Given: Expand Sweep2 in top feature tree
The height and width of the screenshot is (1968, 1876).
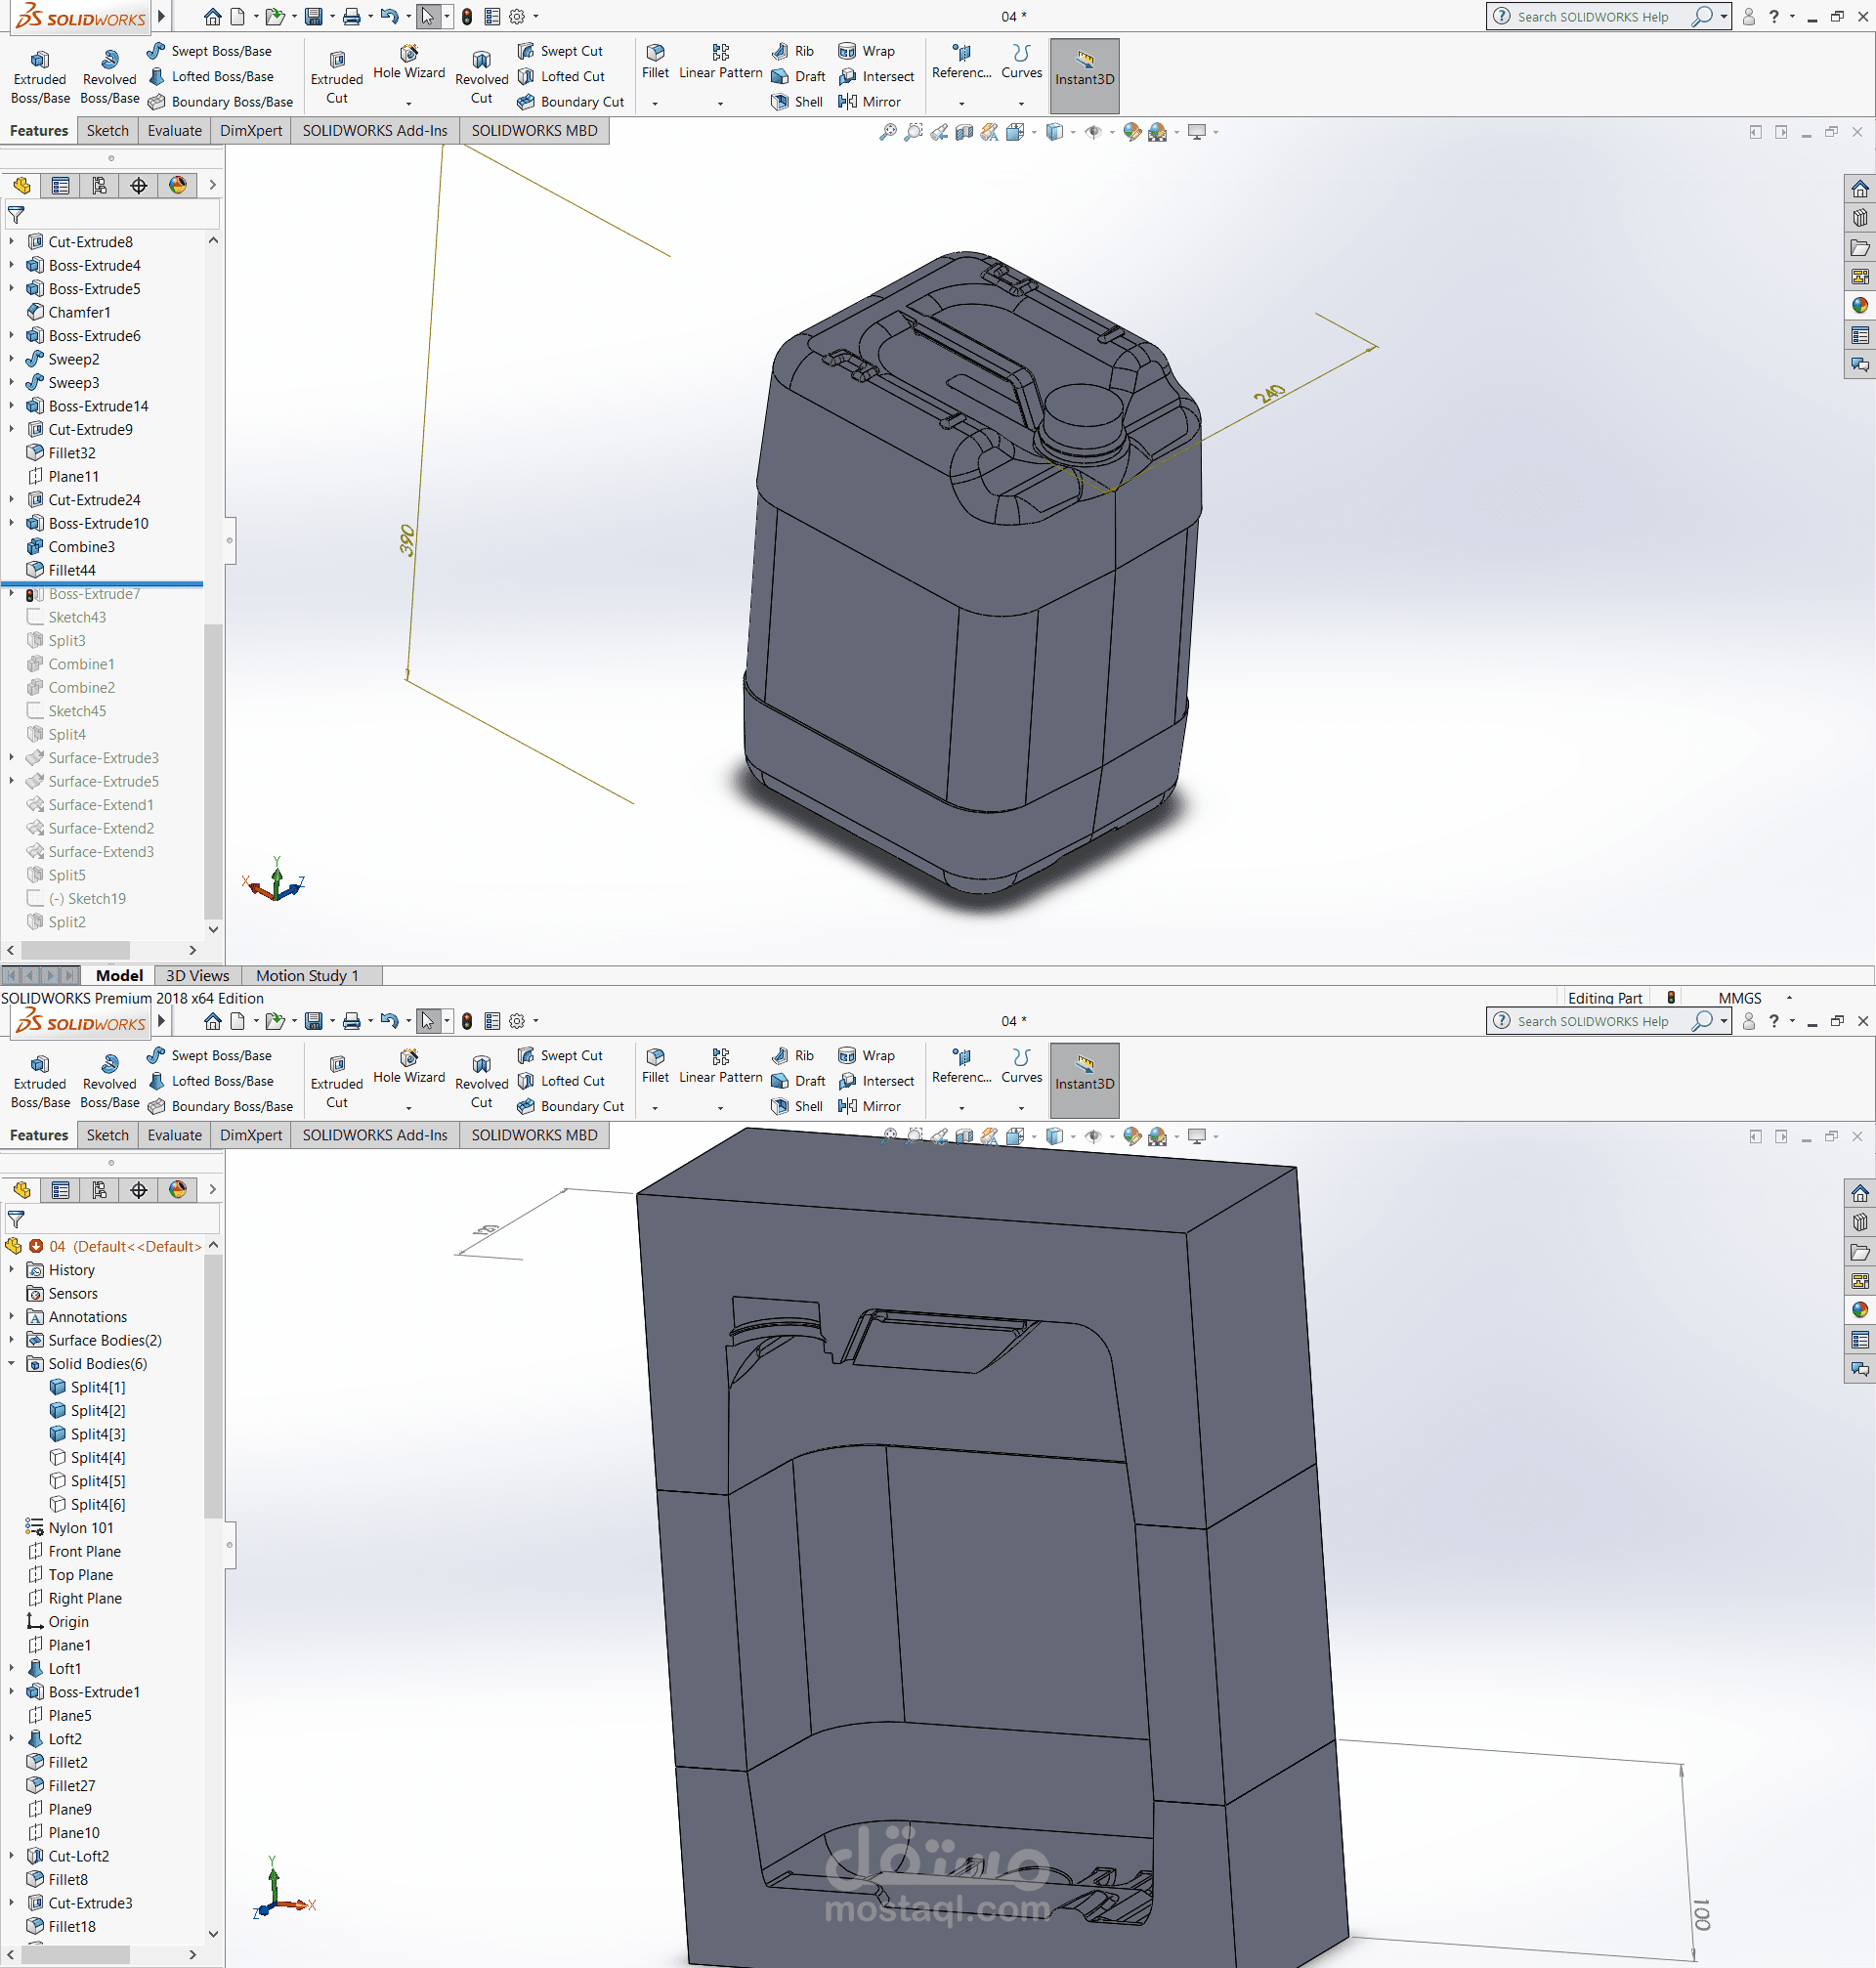Looking at the screenshot, I should 12,358.
